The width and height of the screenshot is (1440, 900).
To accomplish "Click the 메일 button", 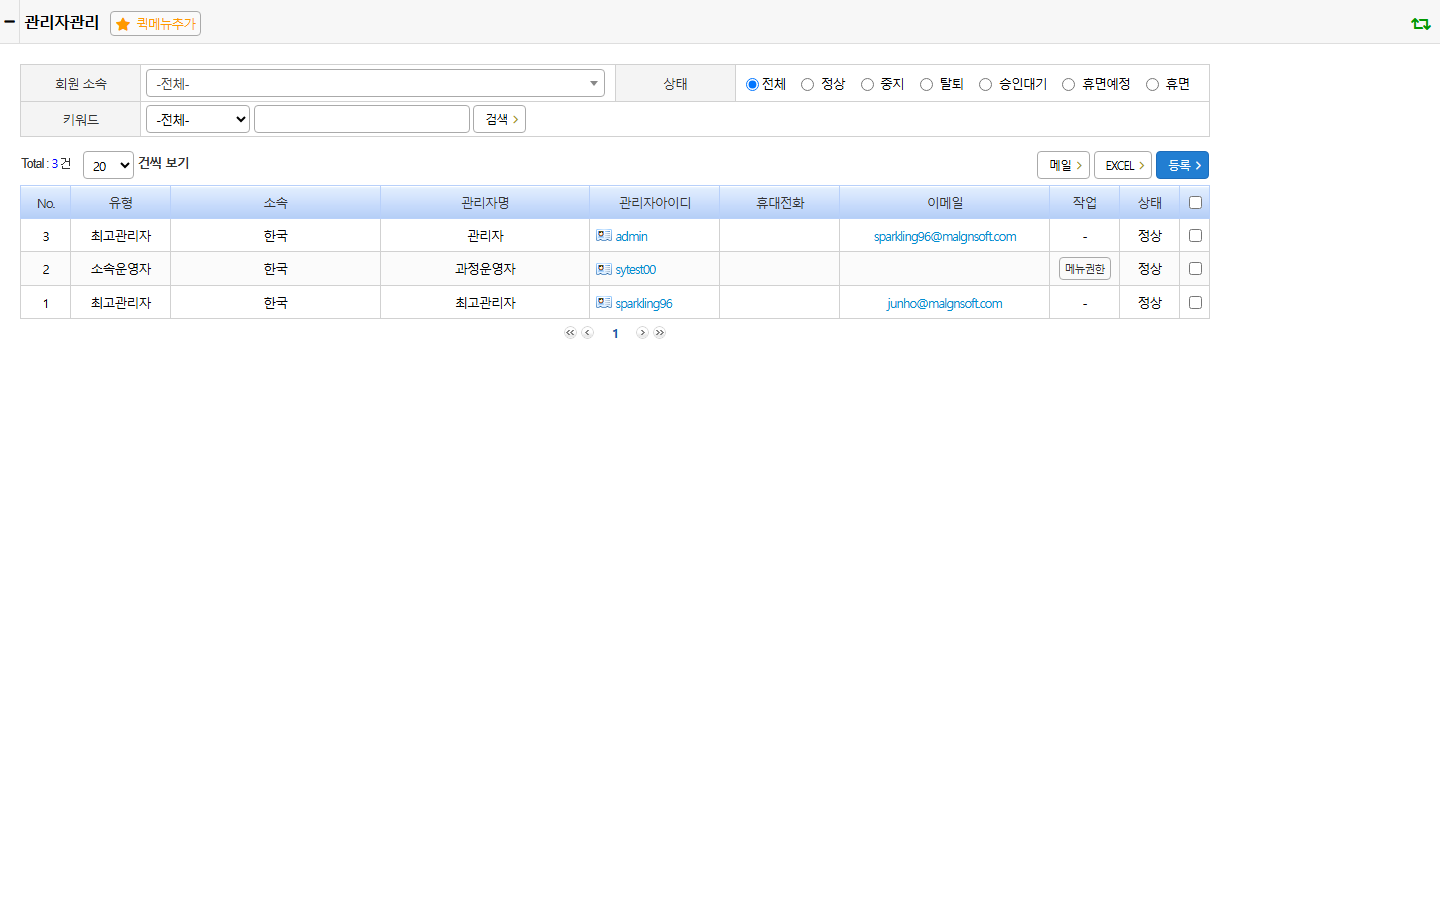I will [1063, 165].
